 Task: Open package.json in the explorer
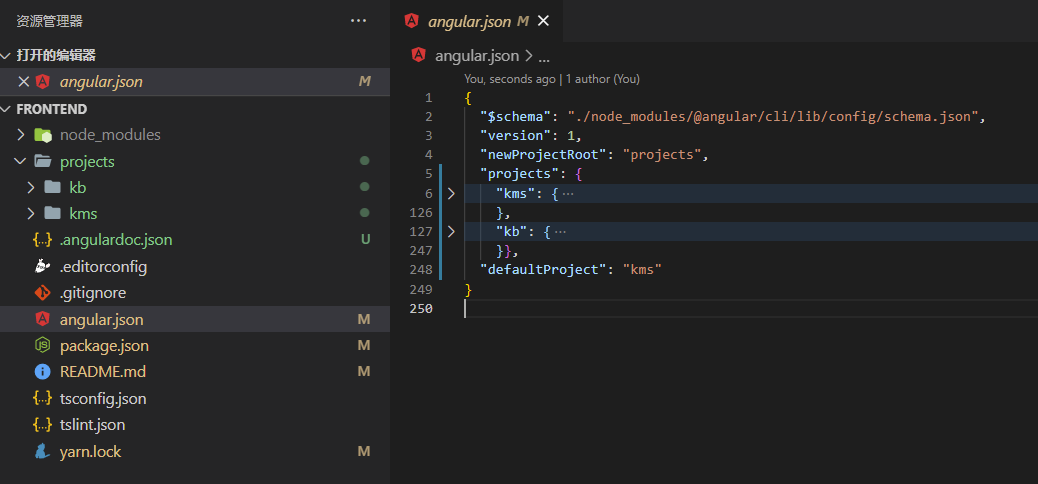(104, 346)
